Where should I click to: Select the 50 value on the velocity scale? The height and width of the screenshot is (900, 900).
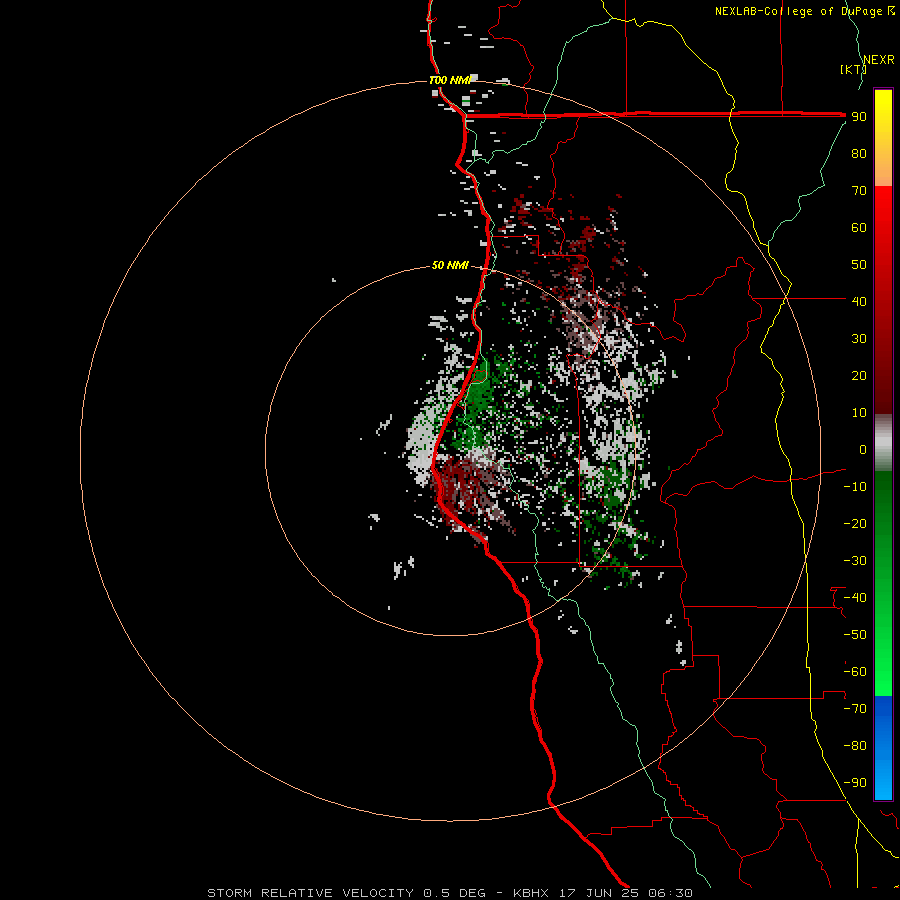click(859, 265)
